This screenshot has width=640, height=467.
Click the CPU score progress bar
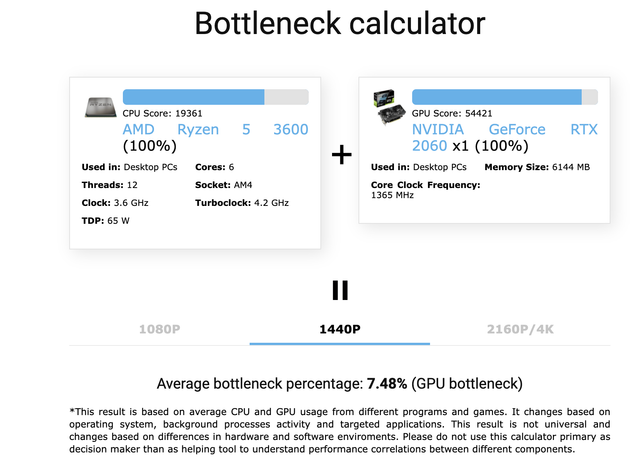(215, 97)
